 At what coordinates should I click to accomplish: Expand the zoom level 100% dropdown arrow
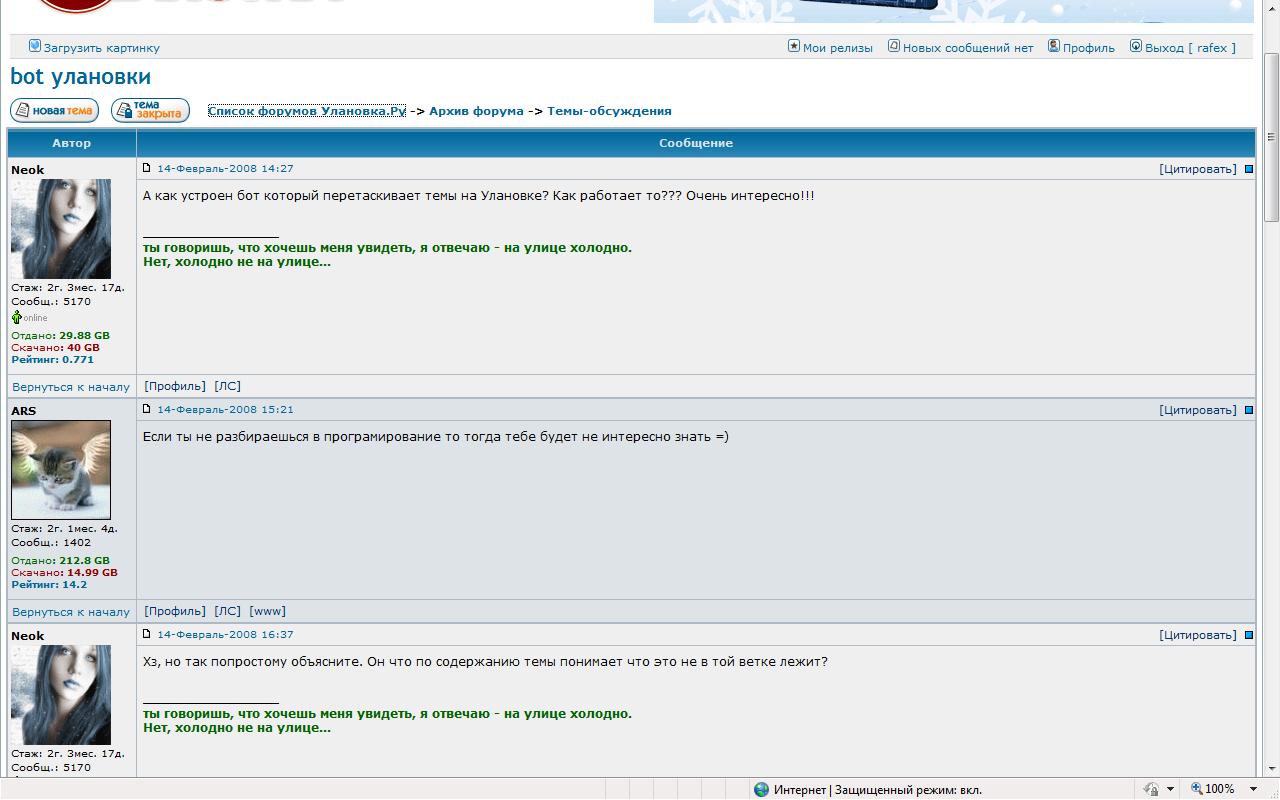coord(1253,789)
